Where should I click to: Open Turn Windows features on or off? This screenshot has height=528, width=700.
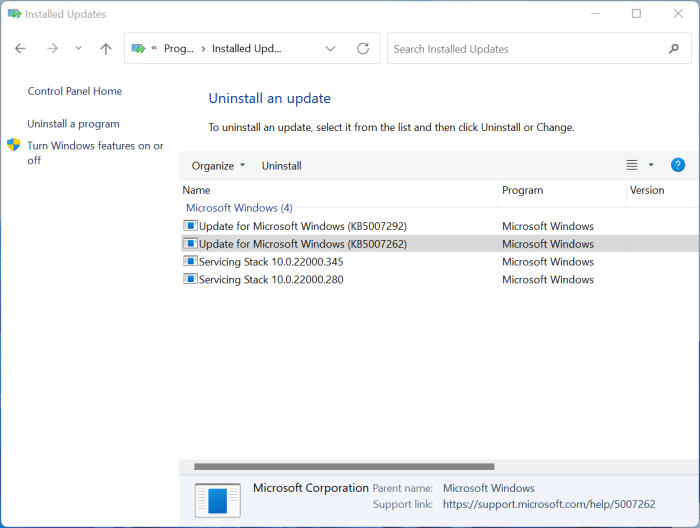point(95,153)
